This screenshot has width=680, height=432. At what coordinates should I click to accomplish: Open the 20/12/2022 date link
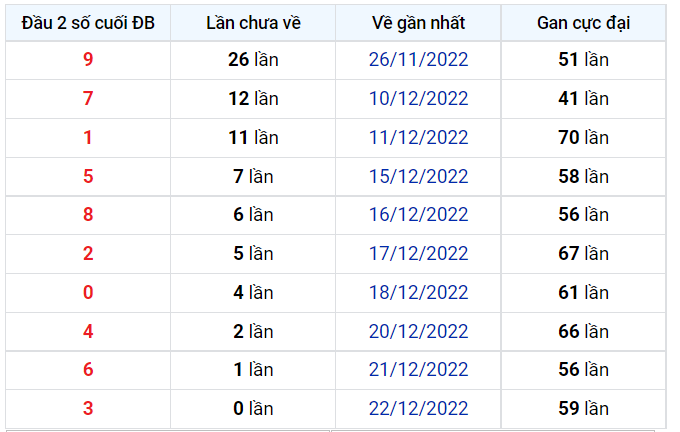click(x=418, y=332)
